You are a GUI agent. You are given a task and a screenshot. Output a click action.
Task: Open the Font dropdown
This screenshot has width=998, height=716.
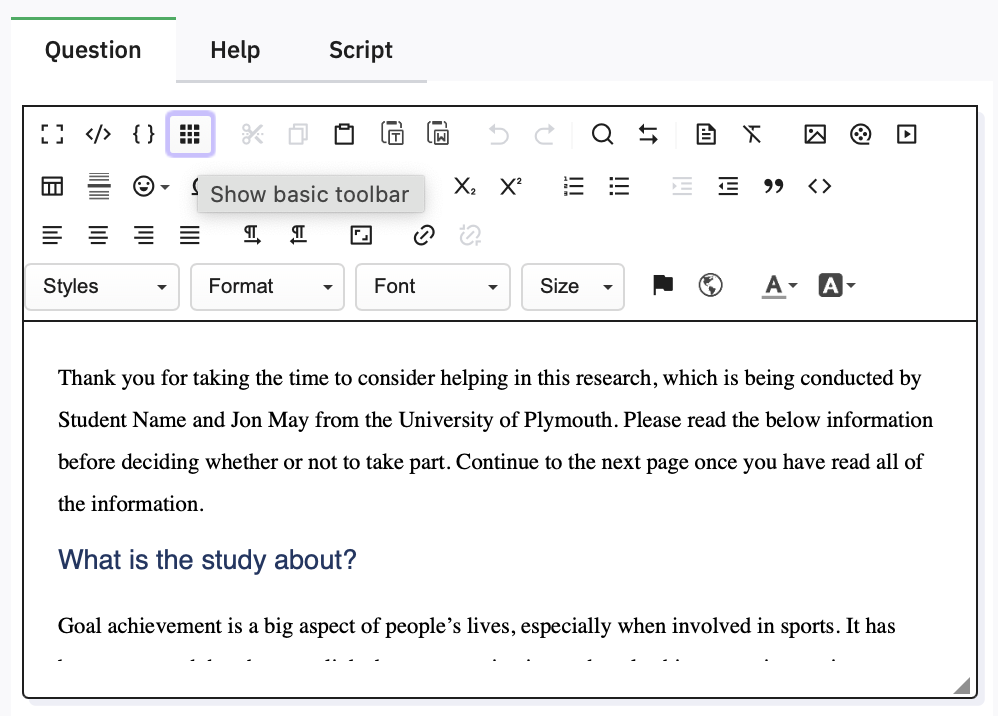click(x=433, y=287)
